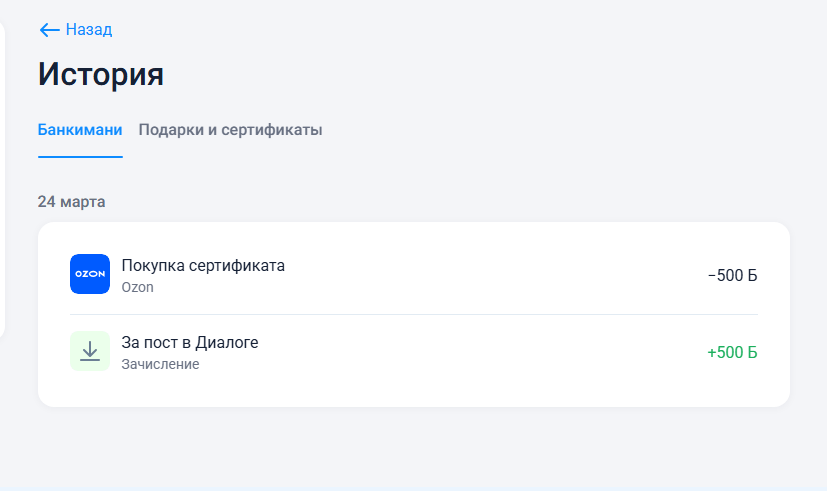Click the left side panel edge
The image size is (827, 491).
coord(2,179)
